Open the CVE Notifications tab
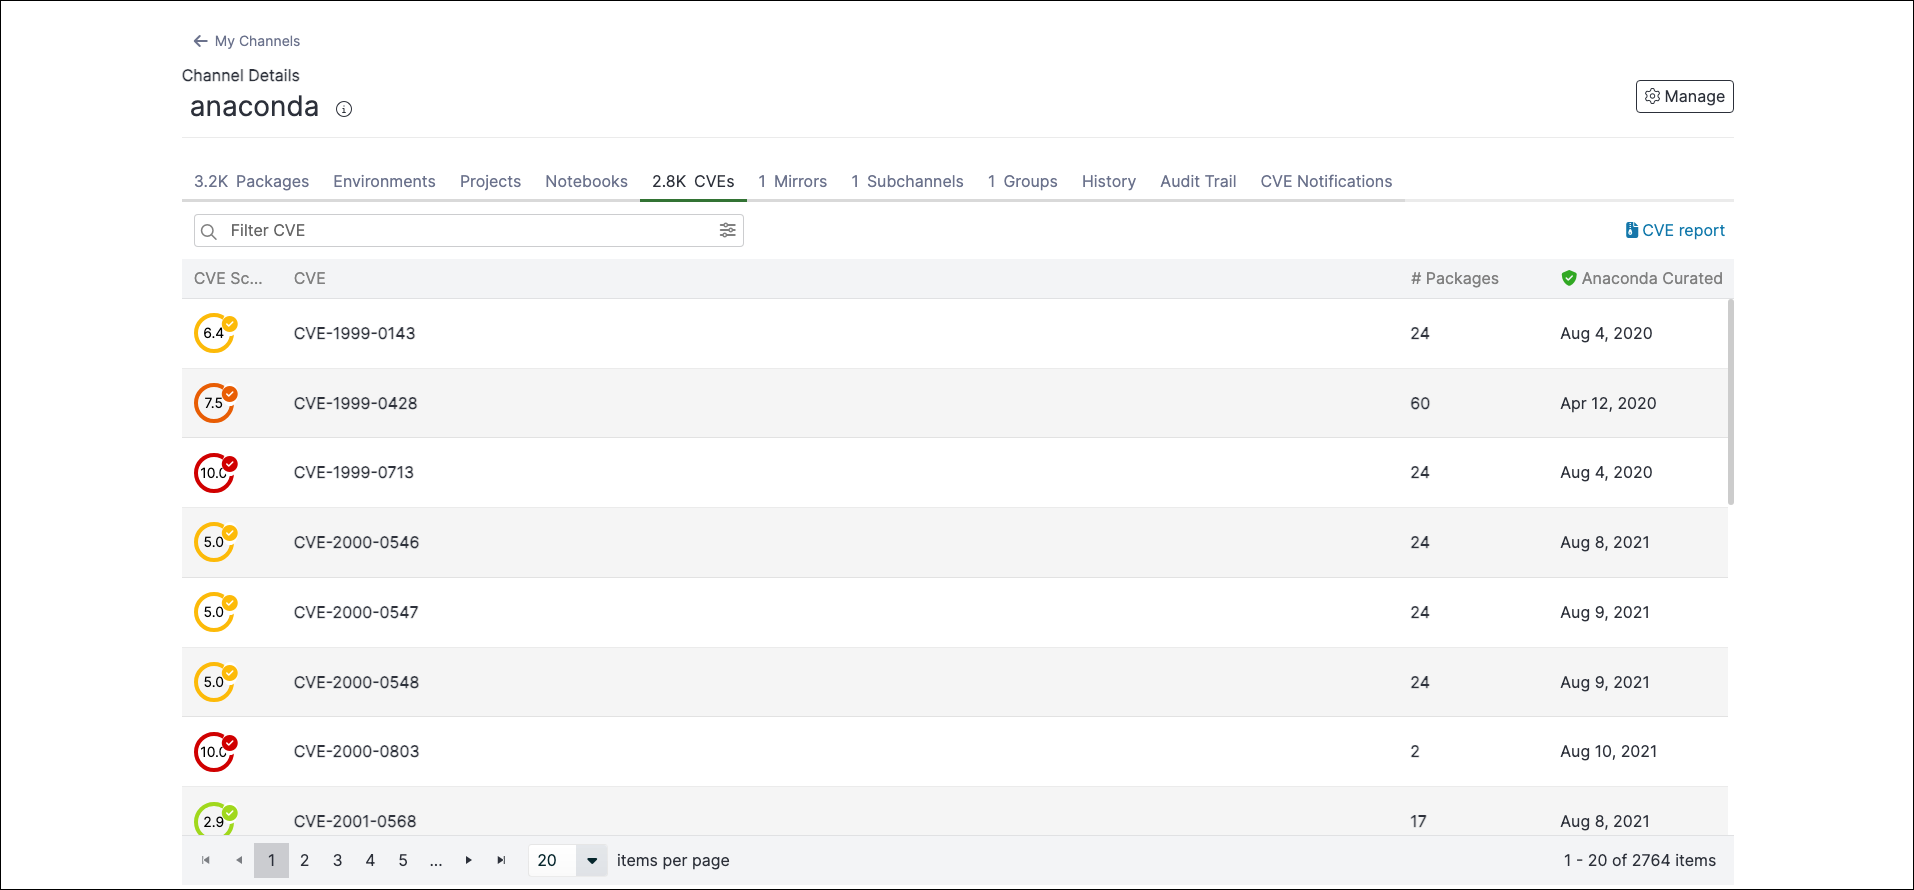1914x890 pixels. coord(1326,181)
